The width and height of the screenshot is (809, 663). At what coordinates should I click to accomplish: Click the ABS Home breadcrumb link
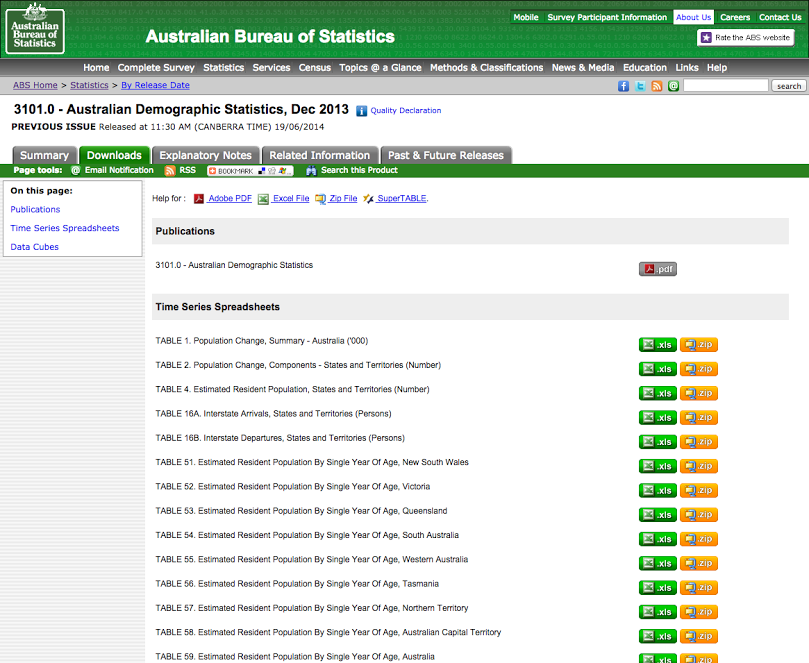point(35,85)
